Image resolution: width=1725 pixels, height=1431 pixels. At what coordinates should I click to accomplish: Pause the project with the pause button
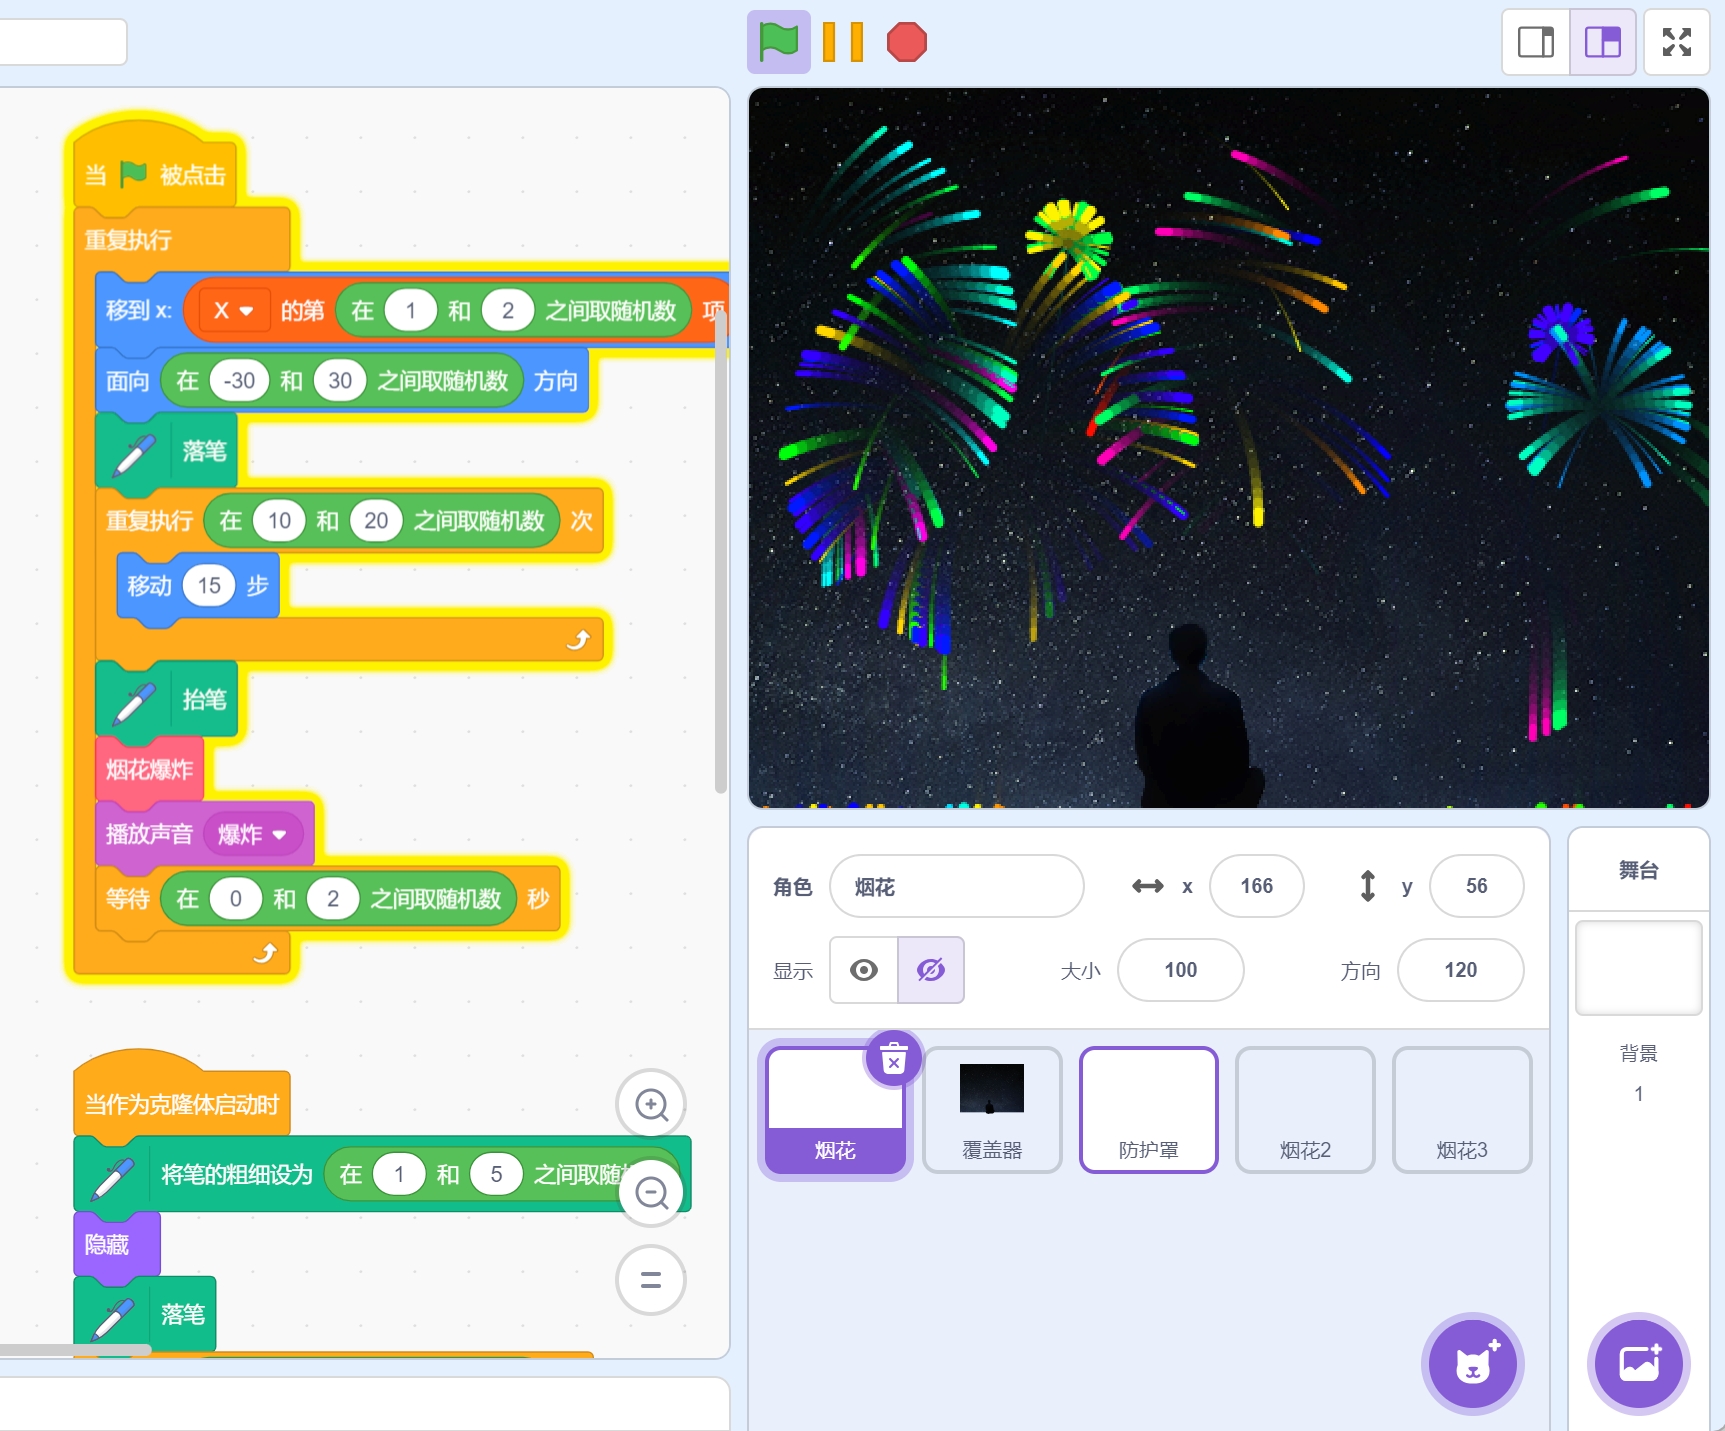(x=842, y=42)
